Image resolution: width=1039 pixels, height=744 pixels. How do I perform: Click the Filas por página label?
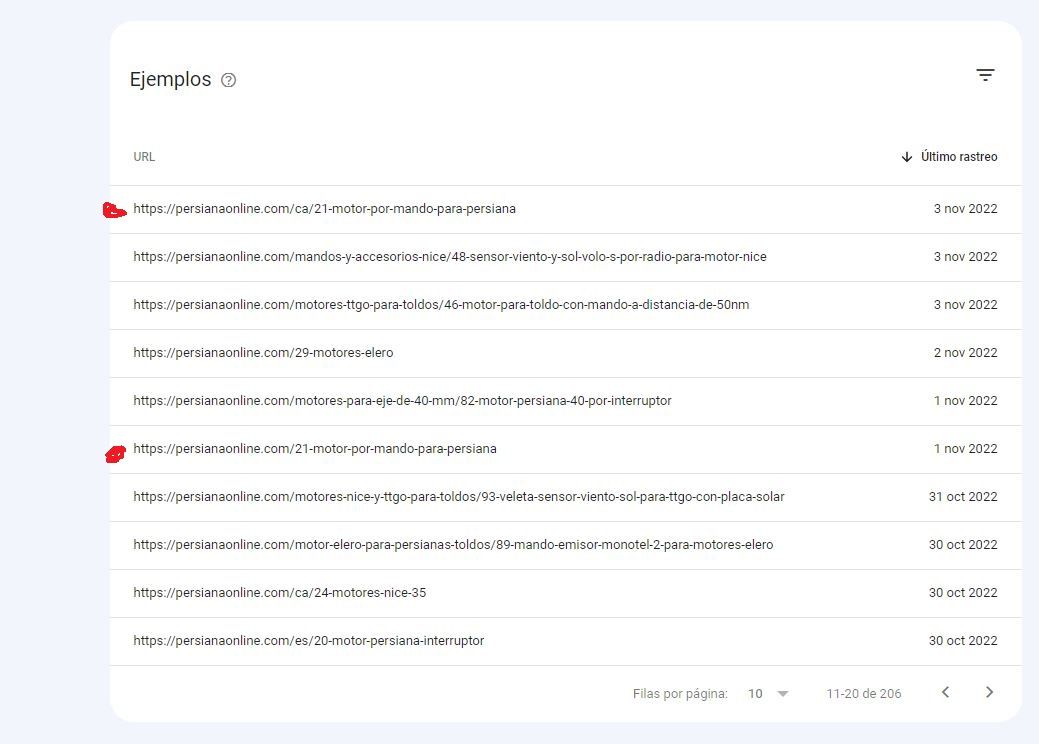click(x=680, y=694)
